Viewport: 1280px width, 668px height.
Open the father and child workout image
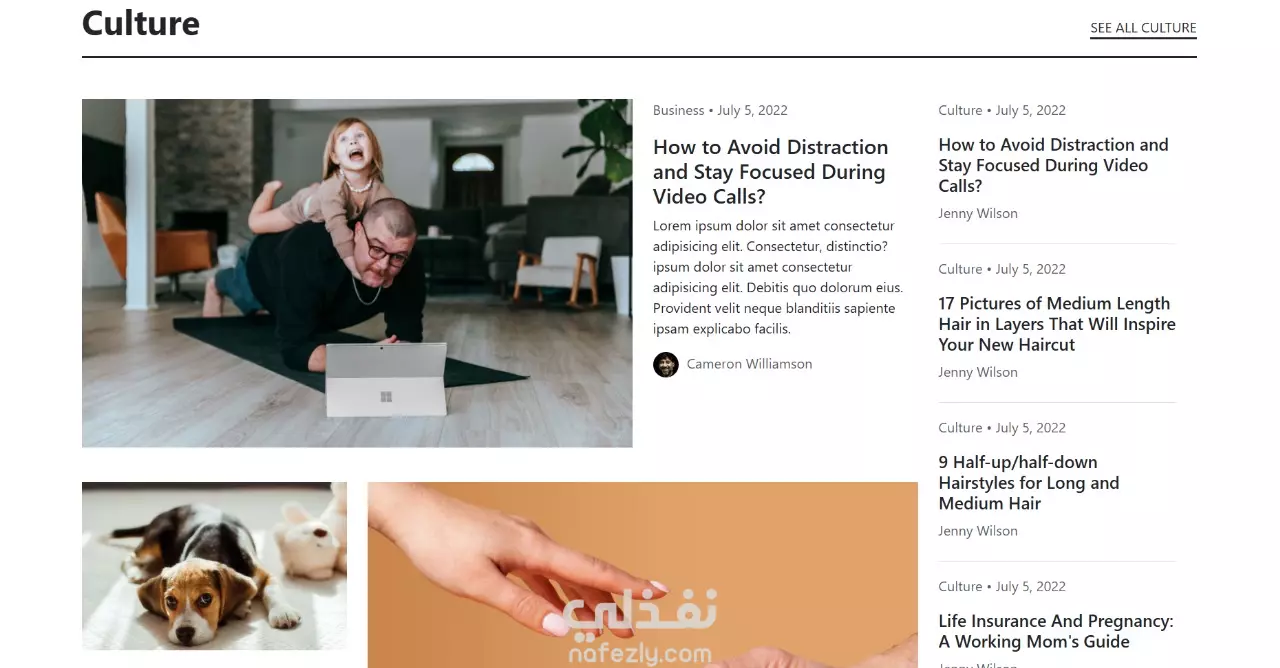pyautogui.click(x=357, y=273)
